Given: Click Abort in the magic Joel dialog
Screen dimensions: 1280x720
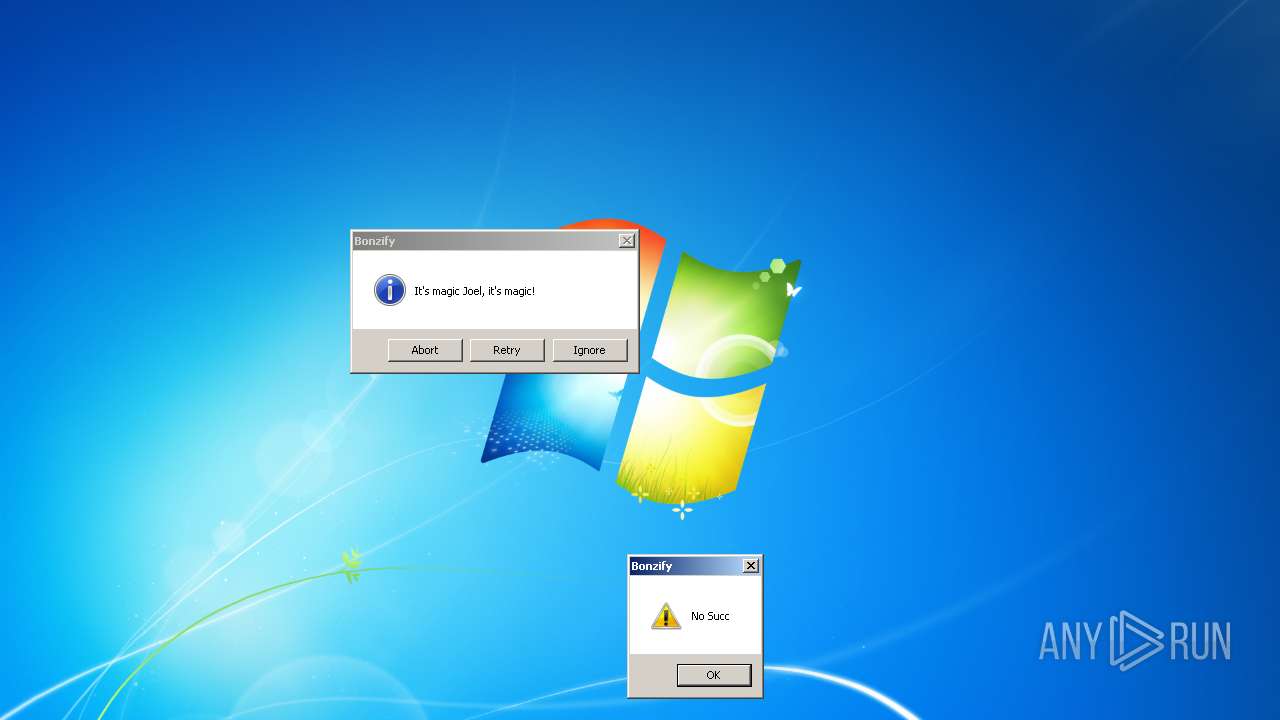Looking at the screenshot, I should coord(425,350).
